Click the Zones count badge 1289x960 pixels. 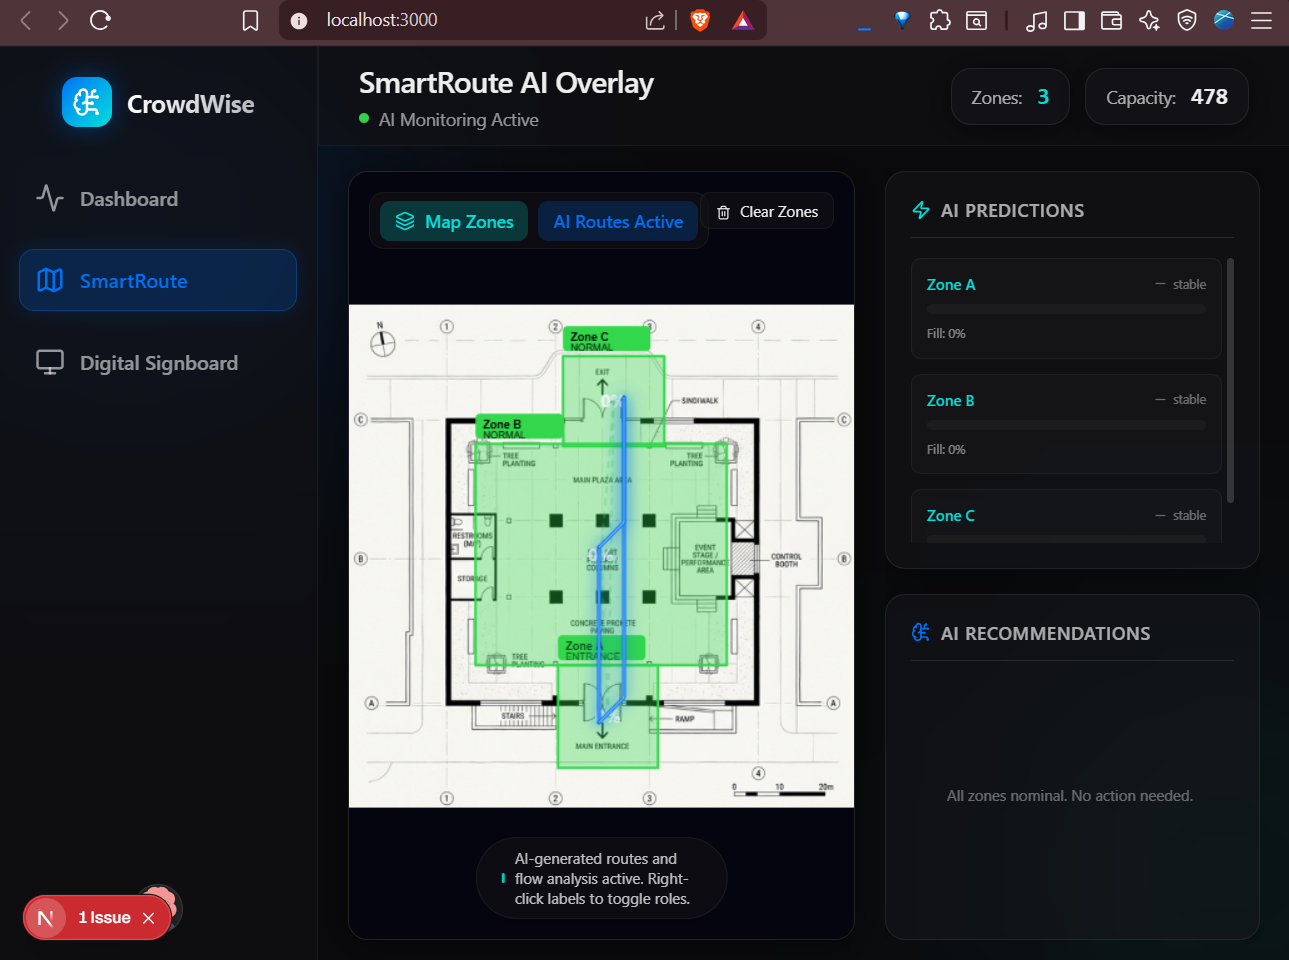pos(1010,97)
